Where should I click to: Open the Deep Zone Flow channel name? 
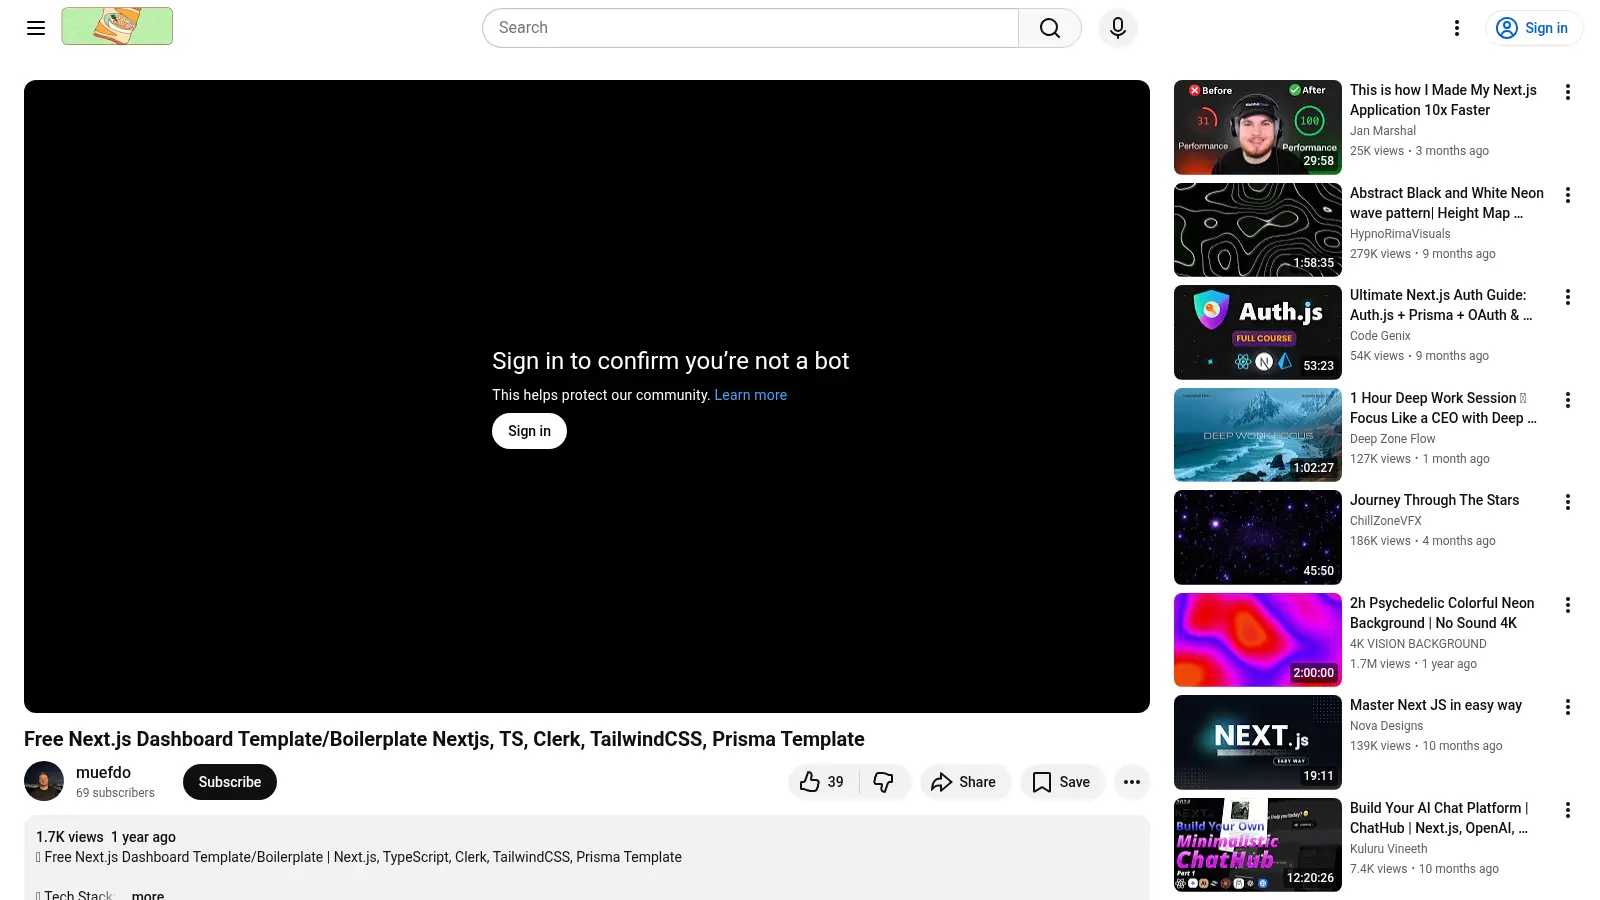tap(1392, 439)
